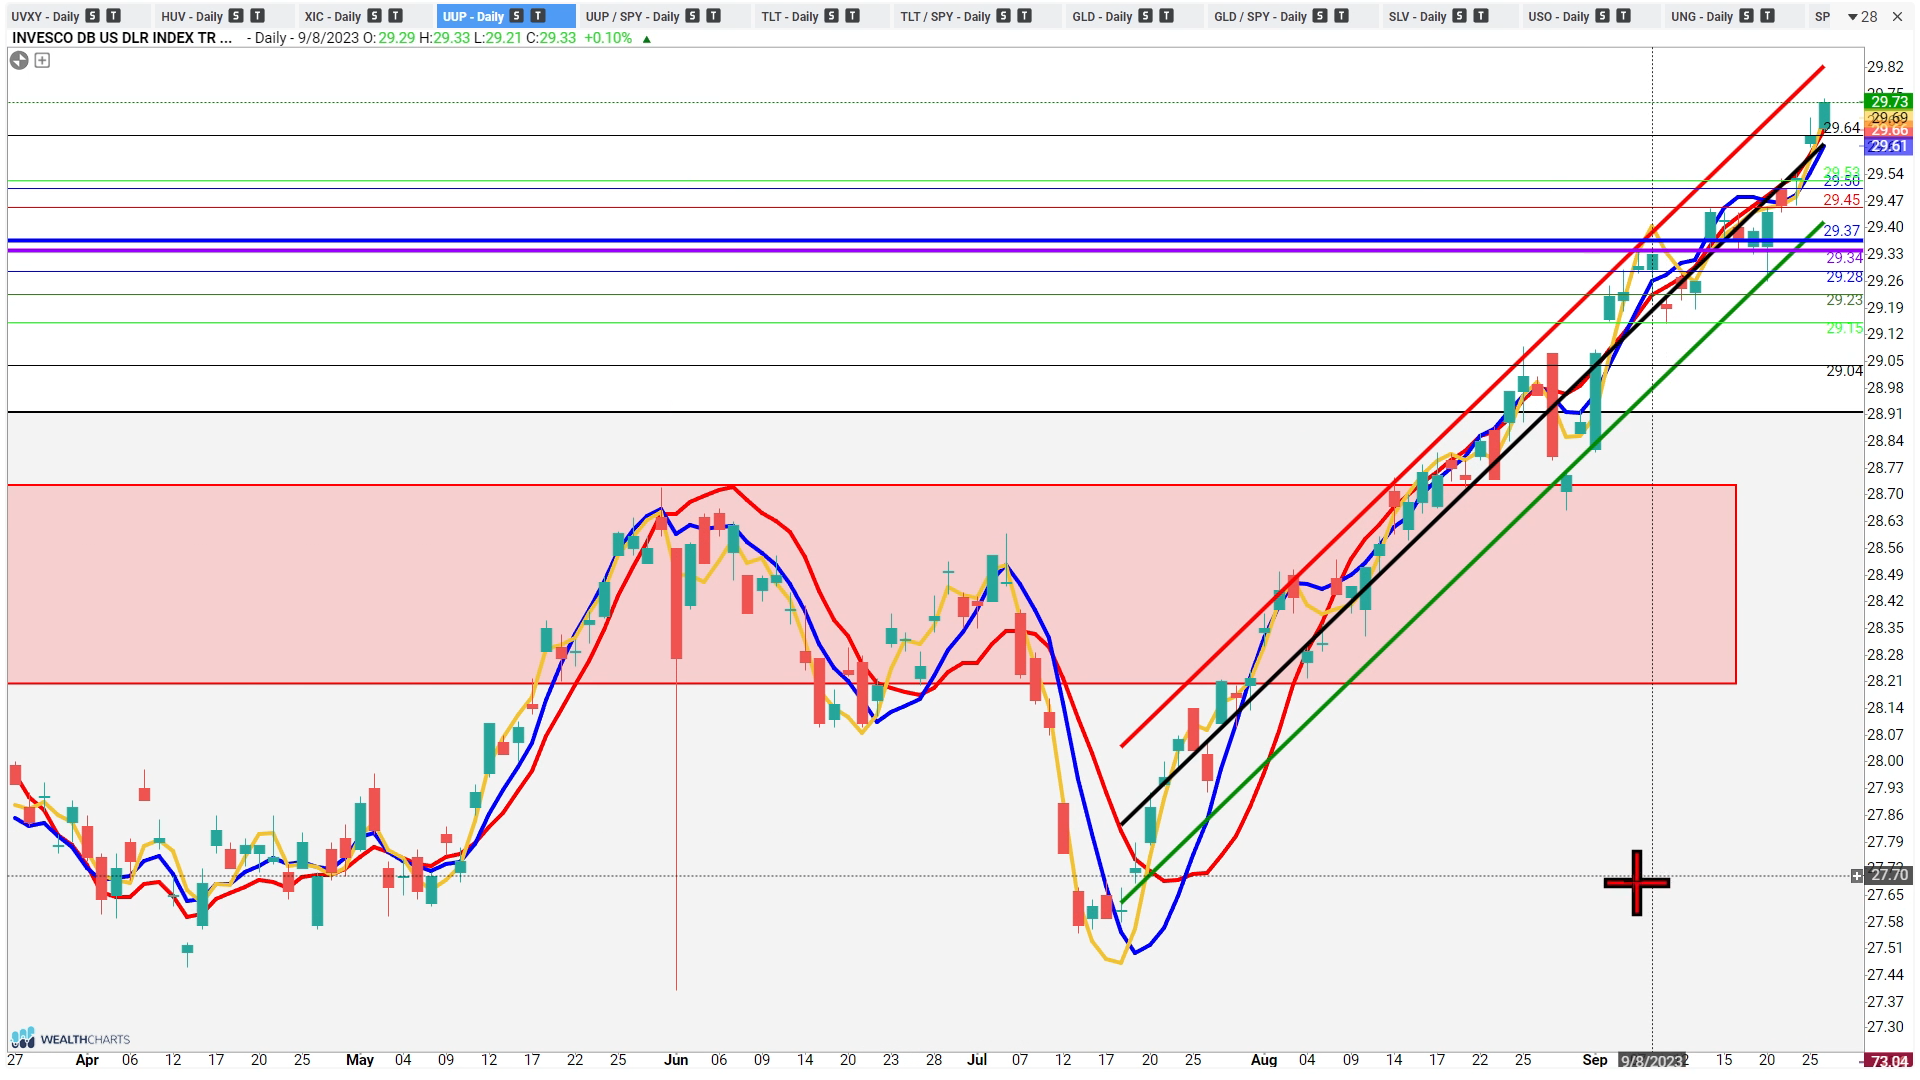This screenshot has width=1920, height=1080.
Task: Click the S icon on the active UUP - Daily tab
Action: tap(516, 16)
